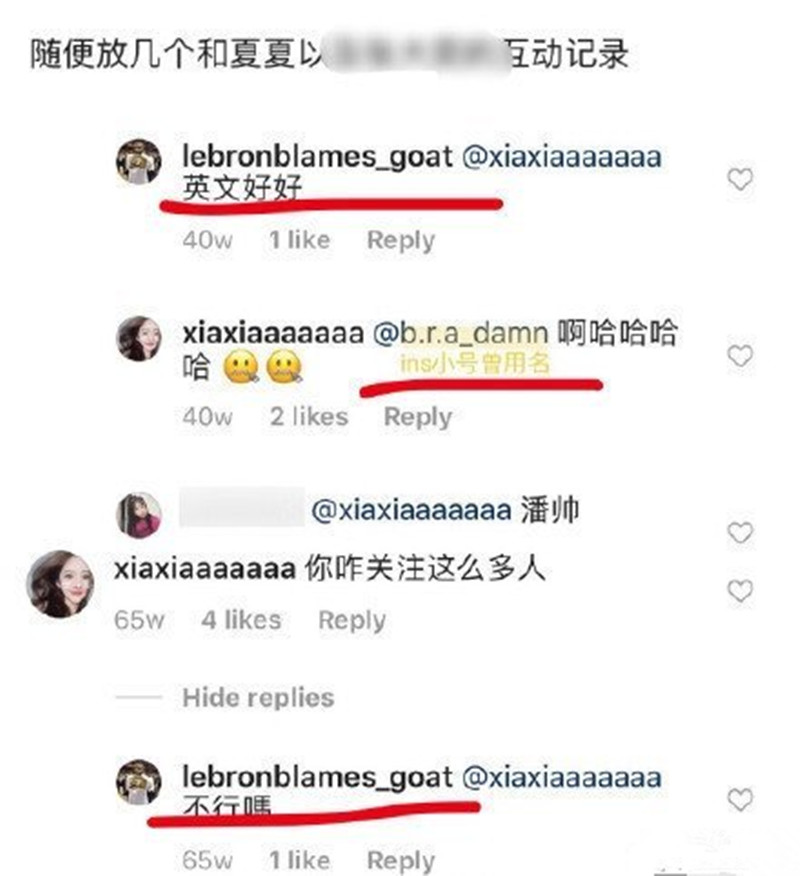Reply to the '英文好好' comment
The image size is (800, 876).
[x=401, y=241]
